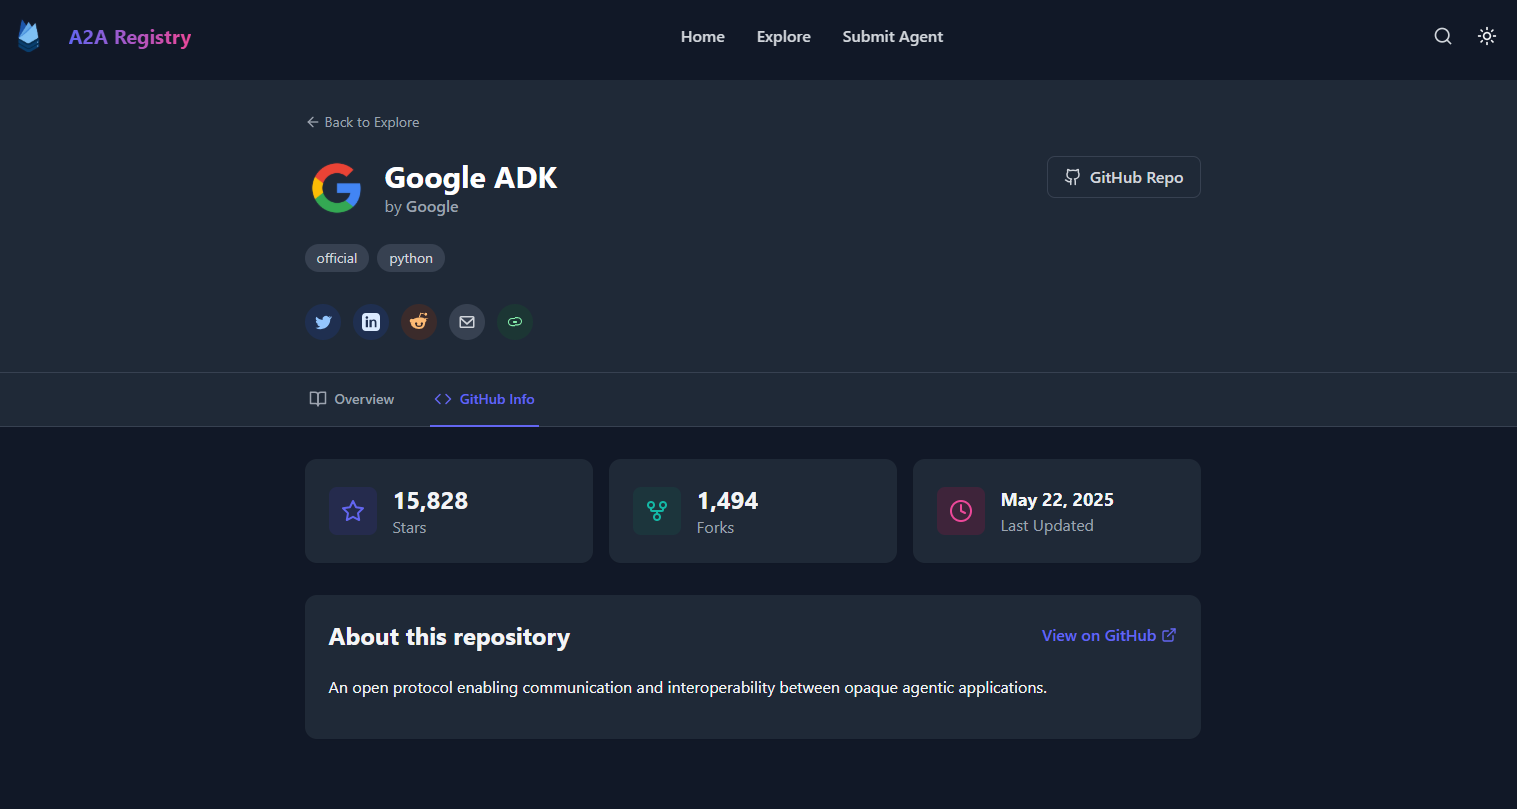Click the Google ADK heading
1517x809 pixels.
pos(471,178)
